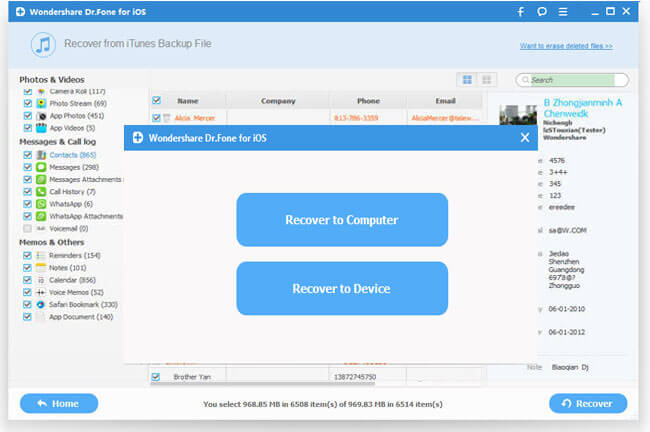The width and height of the screenshot is (650, 432).
Task: Toggle Call History checkbox
Action: [x=28, y=192]
